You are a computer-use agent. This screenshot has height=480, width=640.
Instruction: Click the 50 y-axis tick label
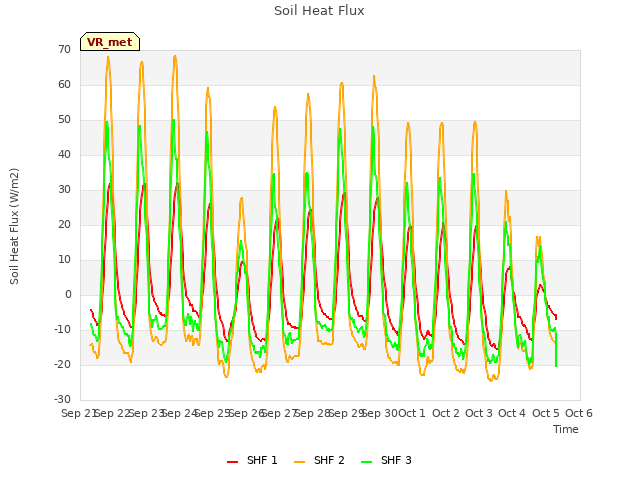point(64,120)
